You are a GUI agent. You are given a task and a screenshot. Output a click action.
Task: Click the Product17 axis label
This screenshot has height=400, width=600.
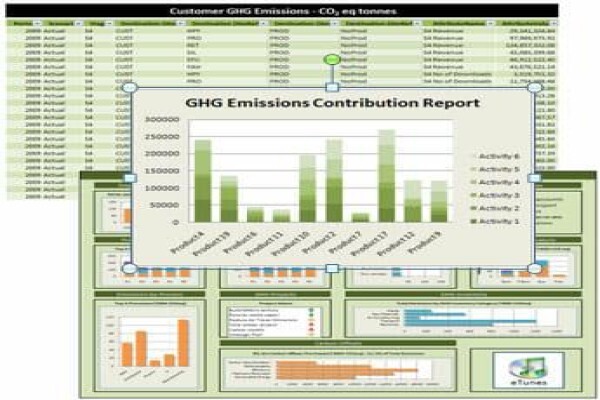(370, 244)
